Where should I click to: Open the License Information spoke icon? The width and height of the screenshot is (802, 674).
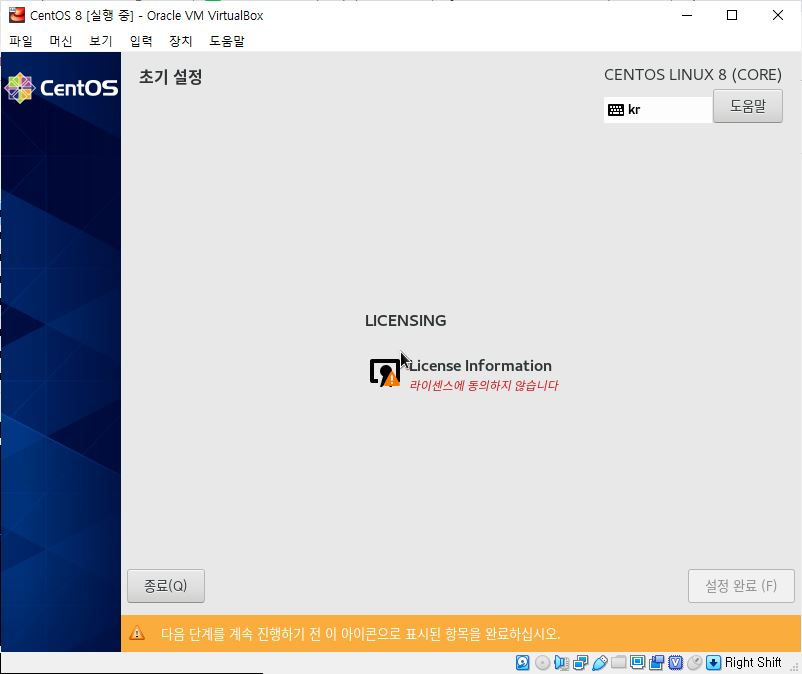click(x=385, y=372)
